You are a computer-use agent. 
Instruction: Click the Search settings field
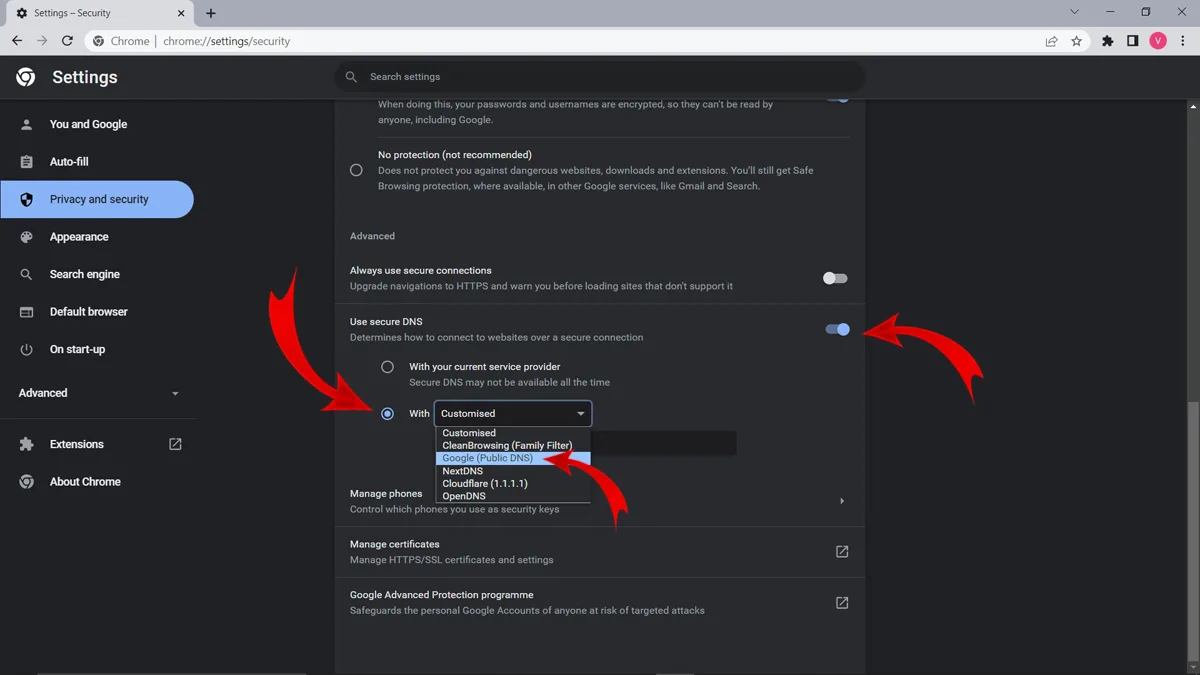[x=600, y=77]
